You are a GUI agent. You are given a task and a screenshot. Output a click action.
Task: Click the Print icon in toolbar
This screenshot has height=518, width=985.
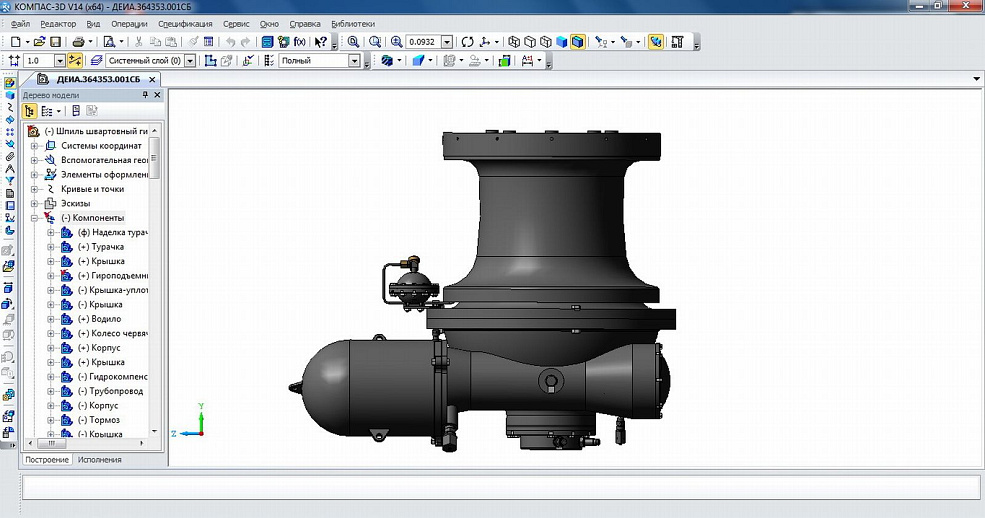tap(78, 42)
